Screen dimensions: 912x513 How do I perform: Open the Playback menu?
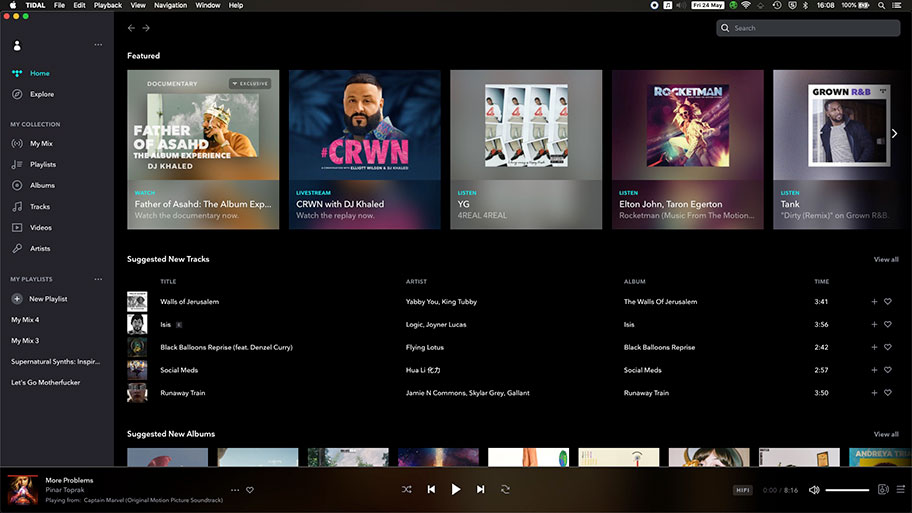pyautogui.click(x=108, y=5)
